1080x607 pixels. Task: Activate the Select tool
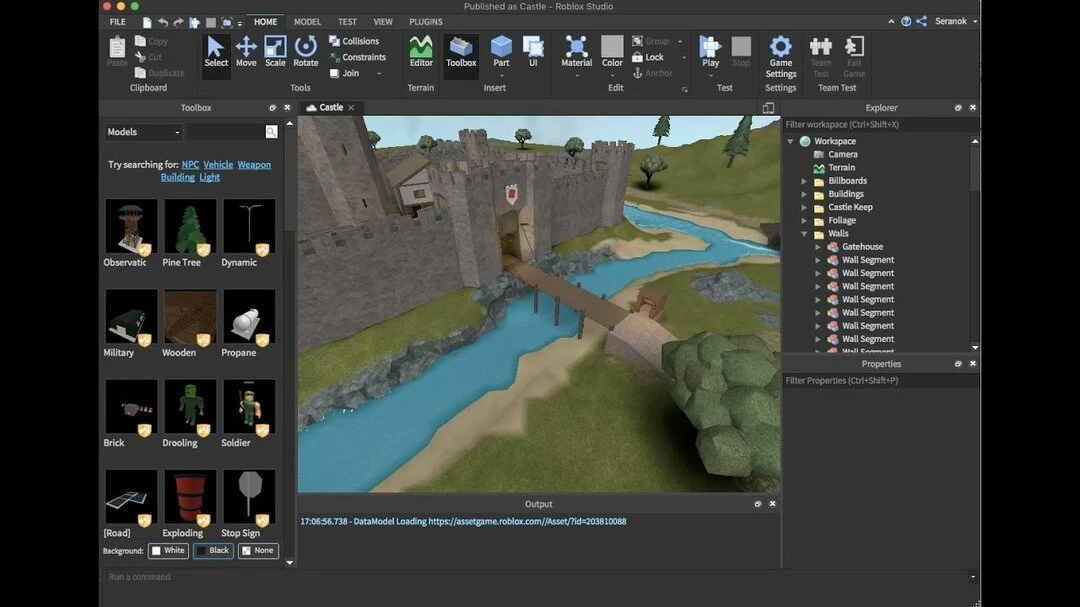(x=216, y=52)
